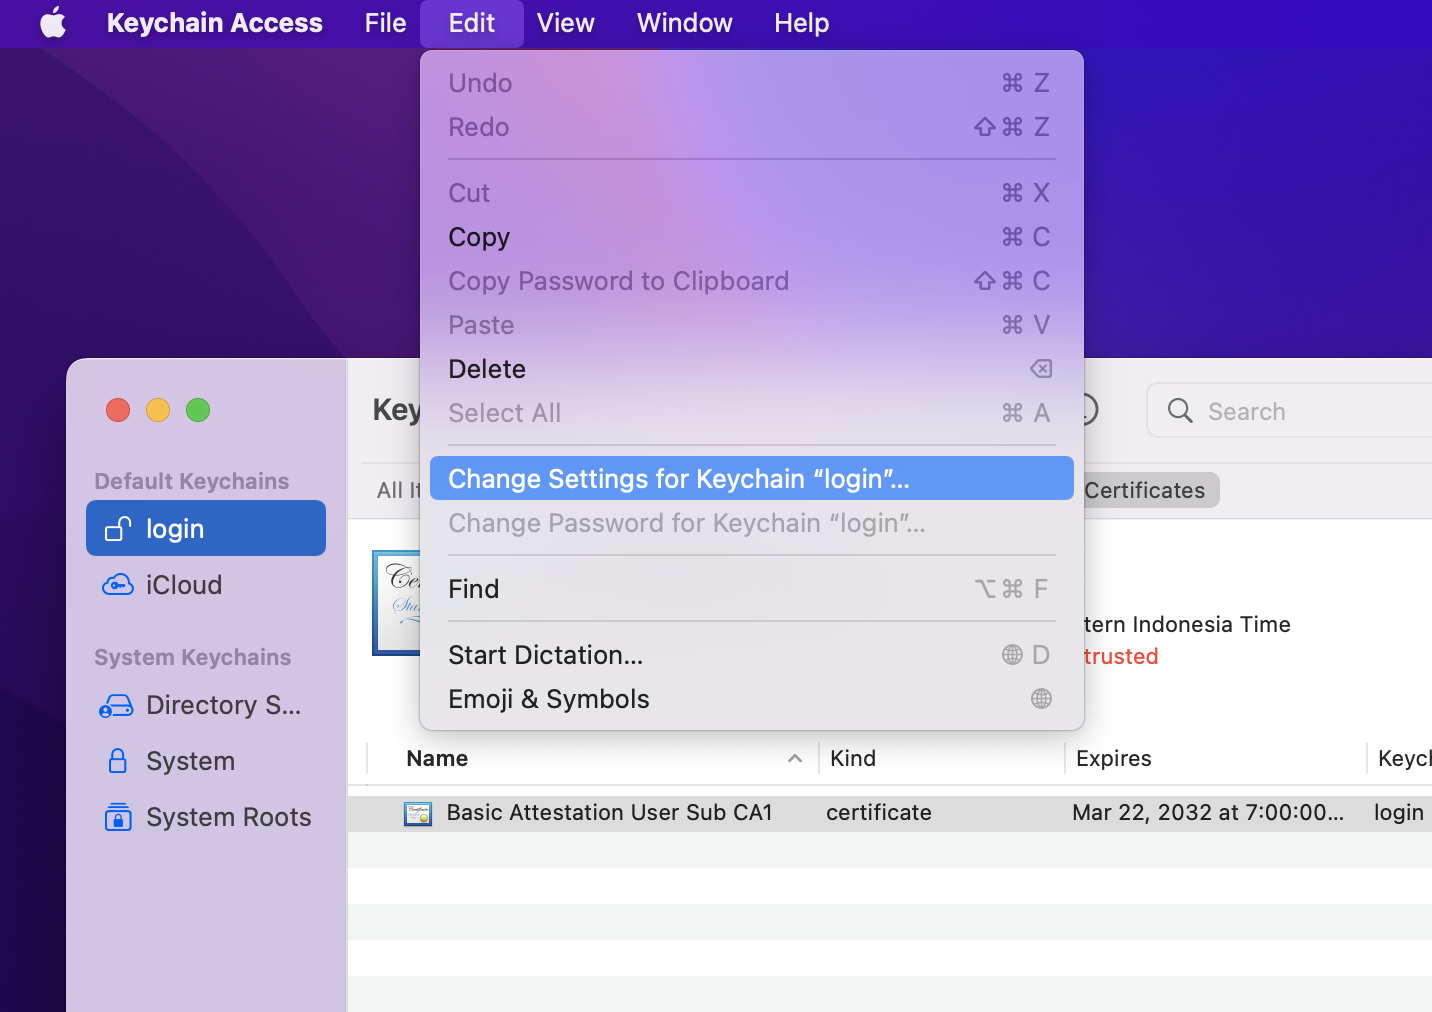Sort the list by Expires column

(1114, 758)
